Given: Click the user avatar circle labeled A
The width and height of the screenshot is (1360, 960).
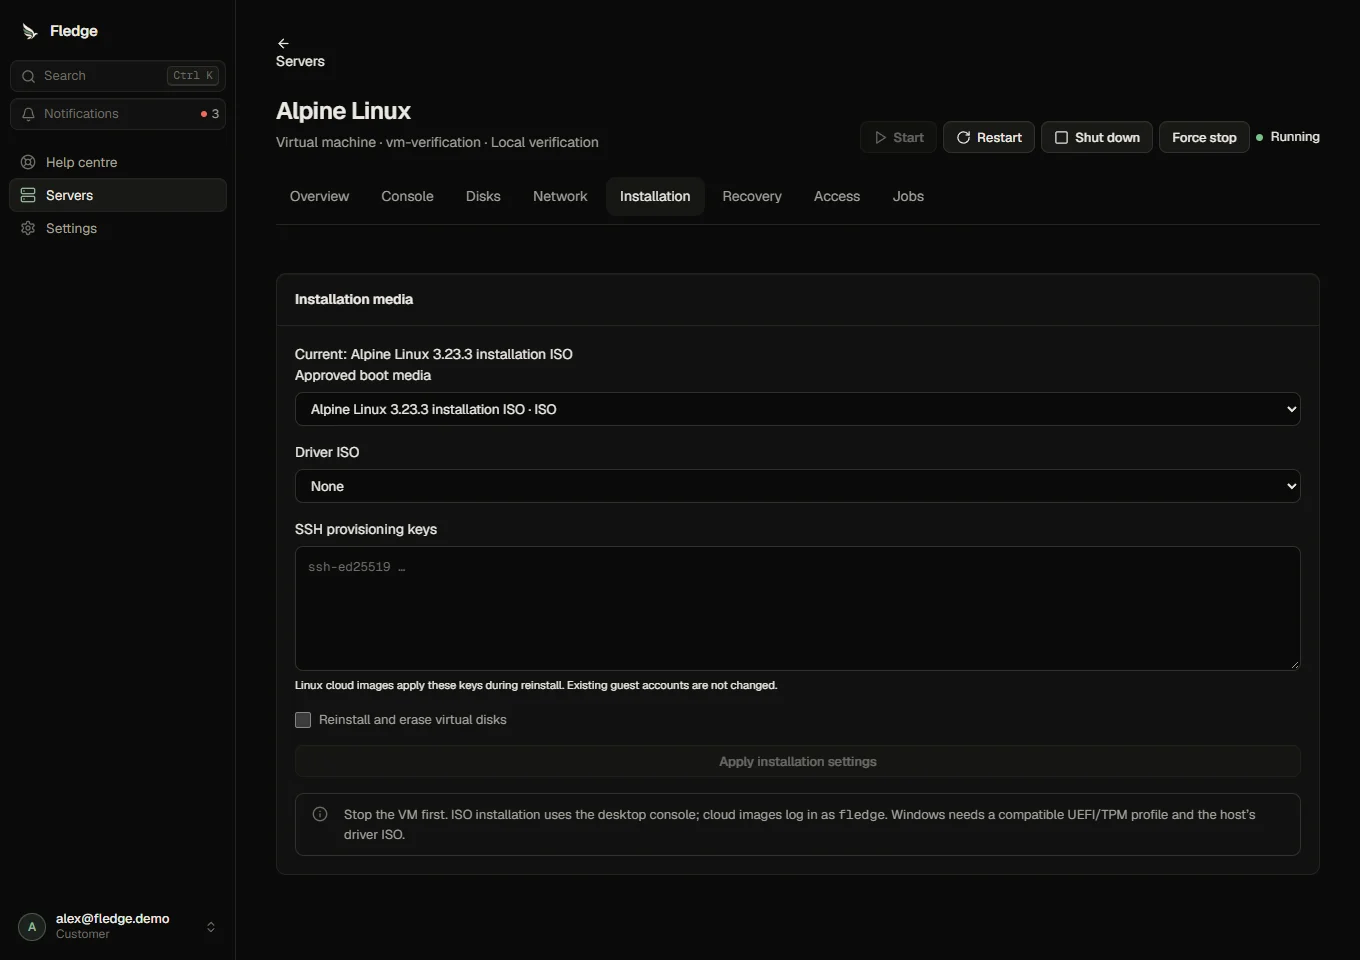Looking at the screenshot, I should (x=32, y=927).
